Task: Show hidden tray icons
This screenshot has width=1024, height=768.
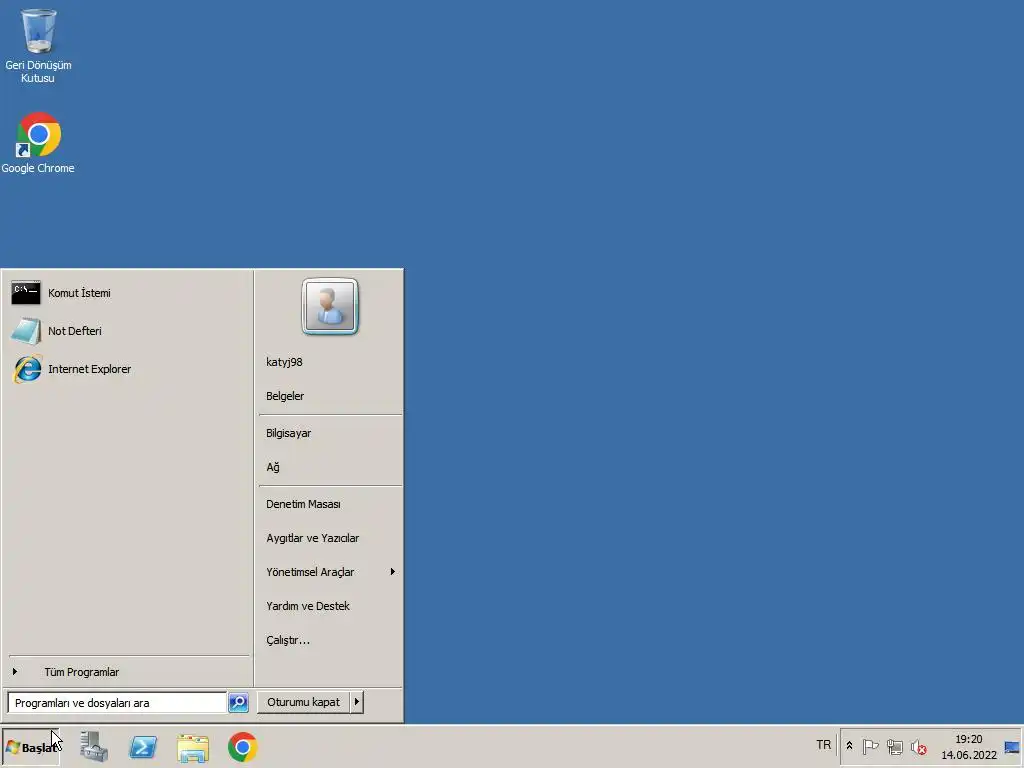Action: tap(849, 746)
